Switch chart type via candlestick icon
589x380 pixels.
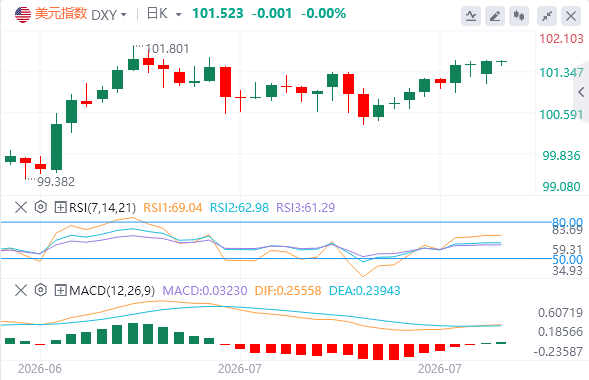[x=519, y=16]
